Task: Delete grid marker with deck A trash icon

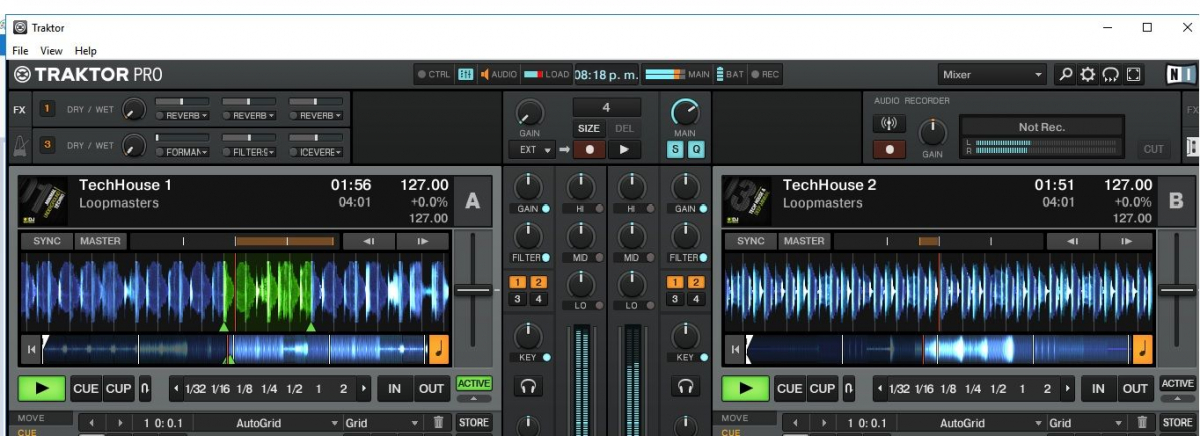Action: pos(437,423)
